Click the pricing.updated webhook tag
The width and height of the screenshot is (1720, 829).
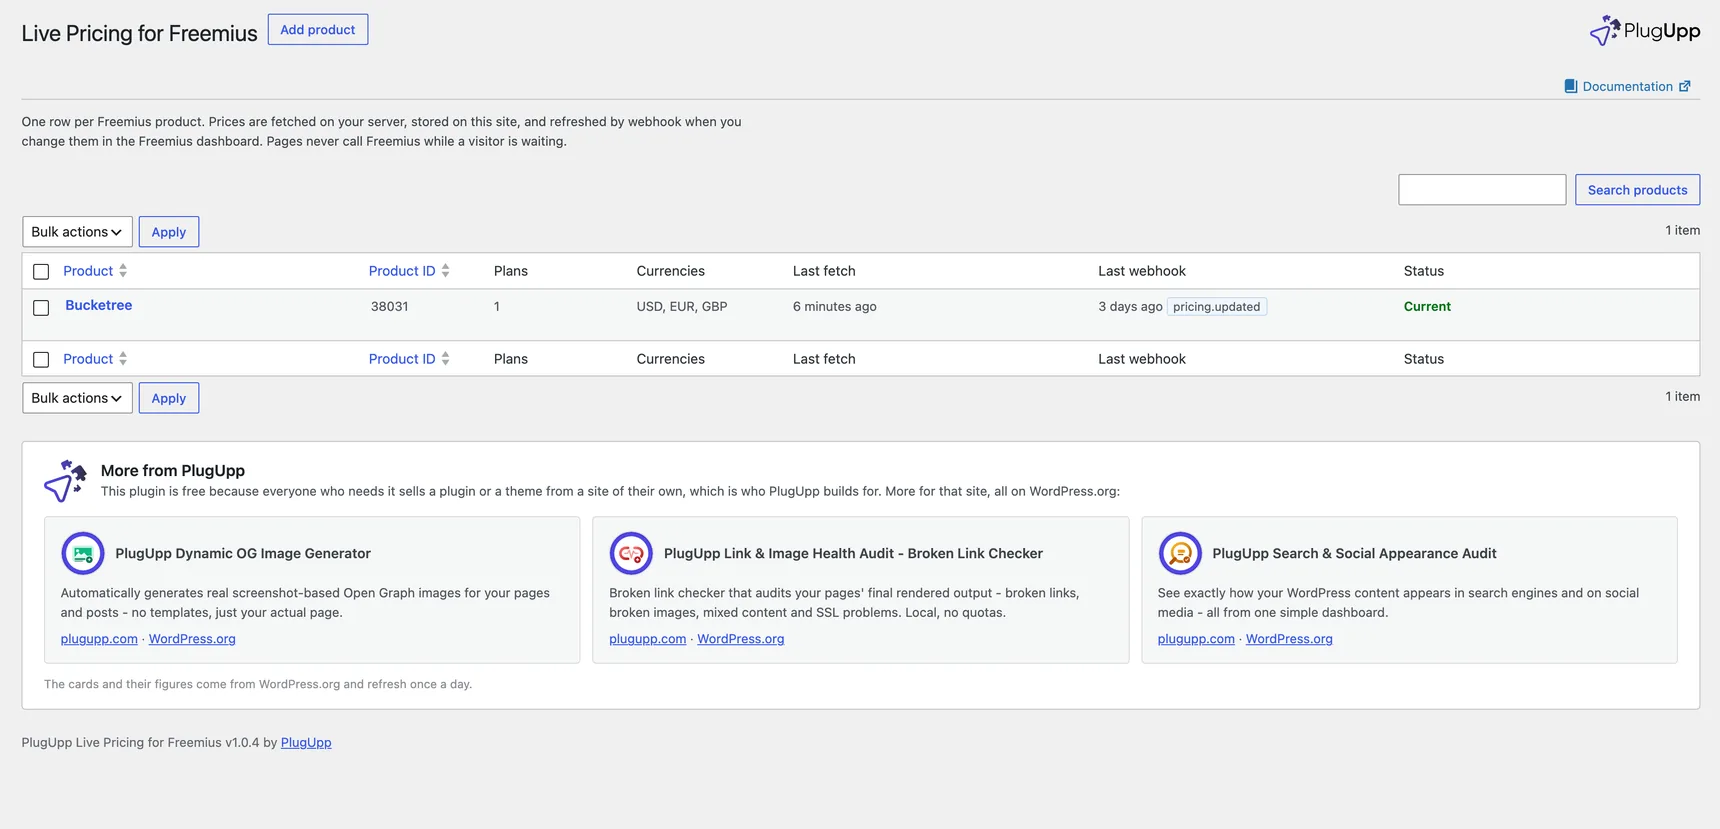coord(1216,307)
